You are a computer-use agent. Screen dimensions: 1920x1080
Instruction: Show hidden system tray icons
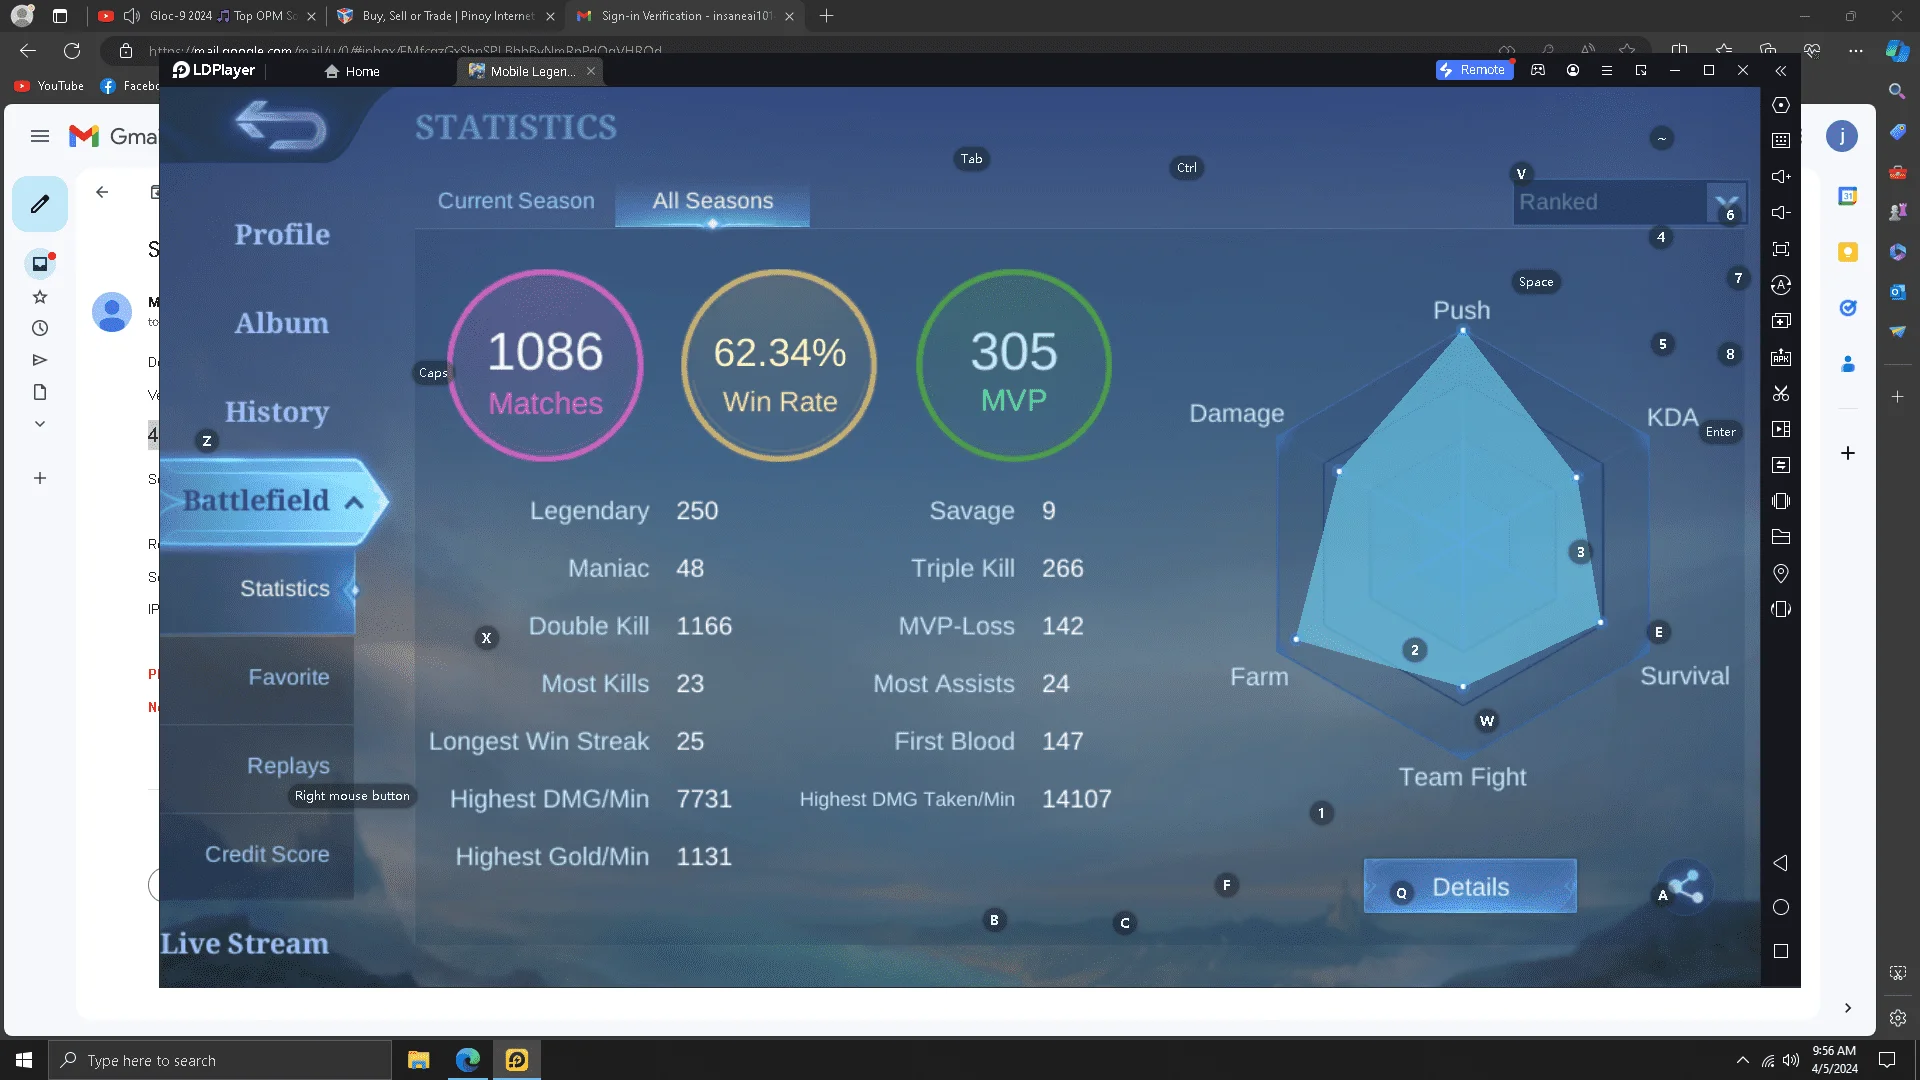pos(1743,1060)
